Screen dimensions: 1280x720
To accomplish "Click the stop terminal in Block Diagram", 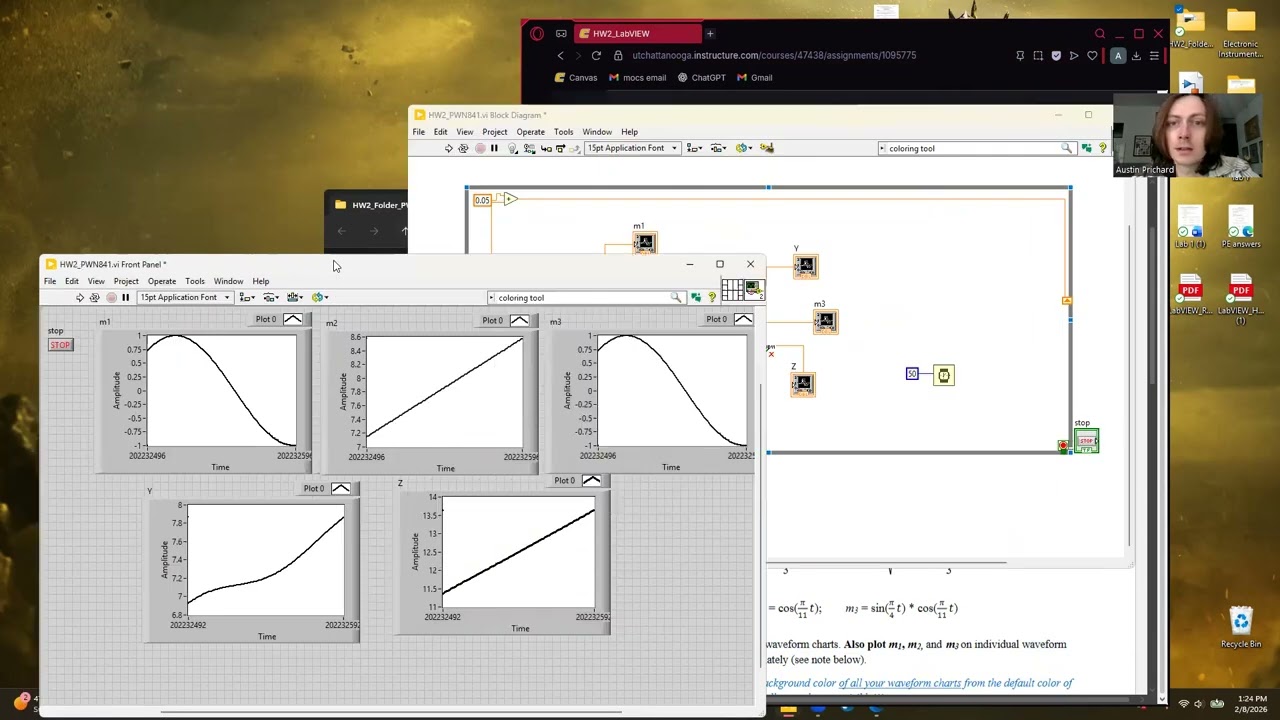I will [x=1087, y=441].
